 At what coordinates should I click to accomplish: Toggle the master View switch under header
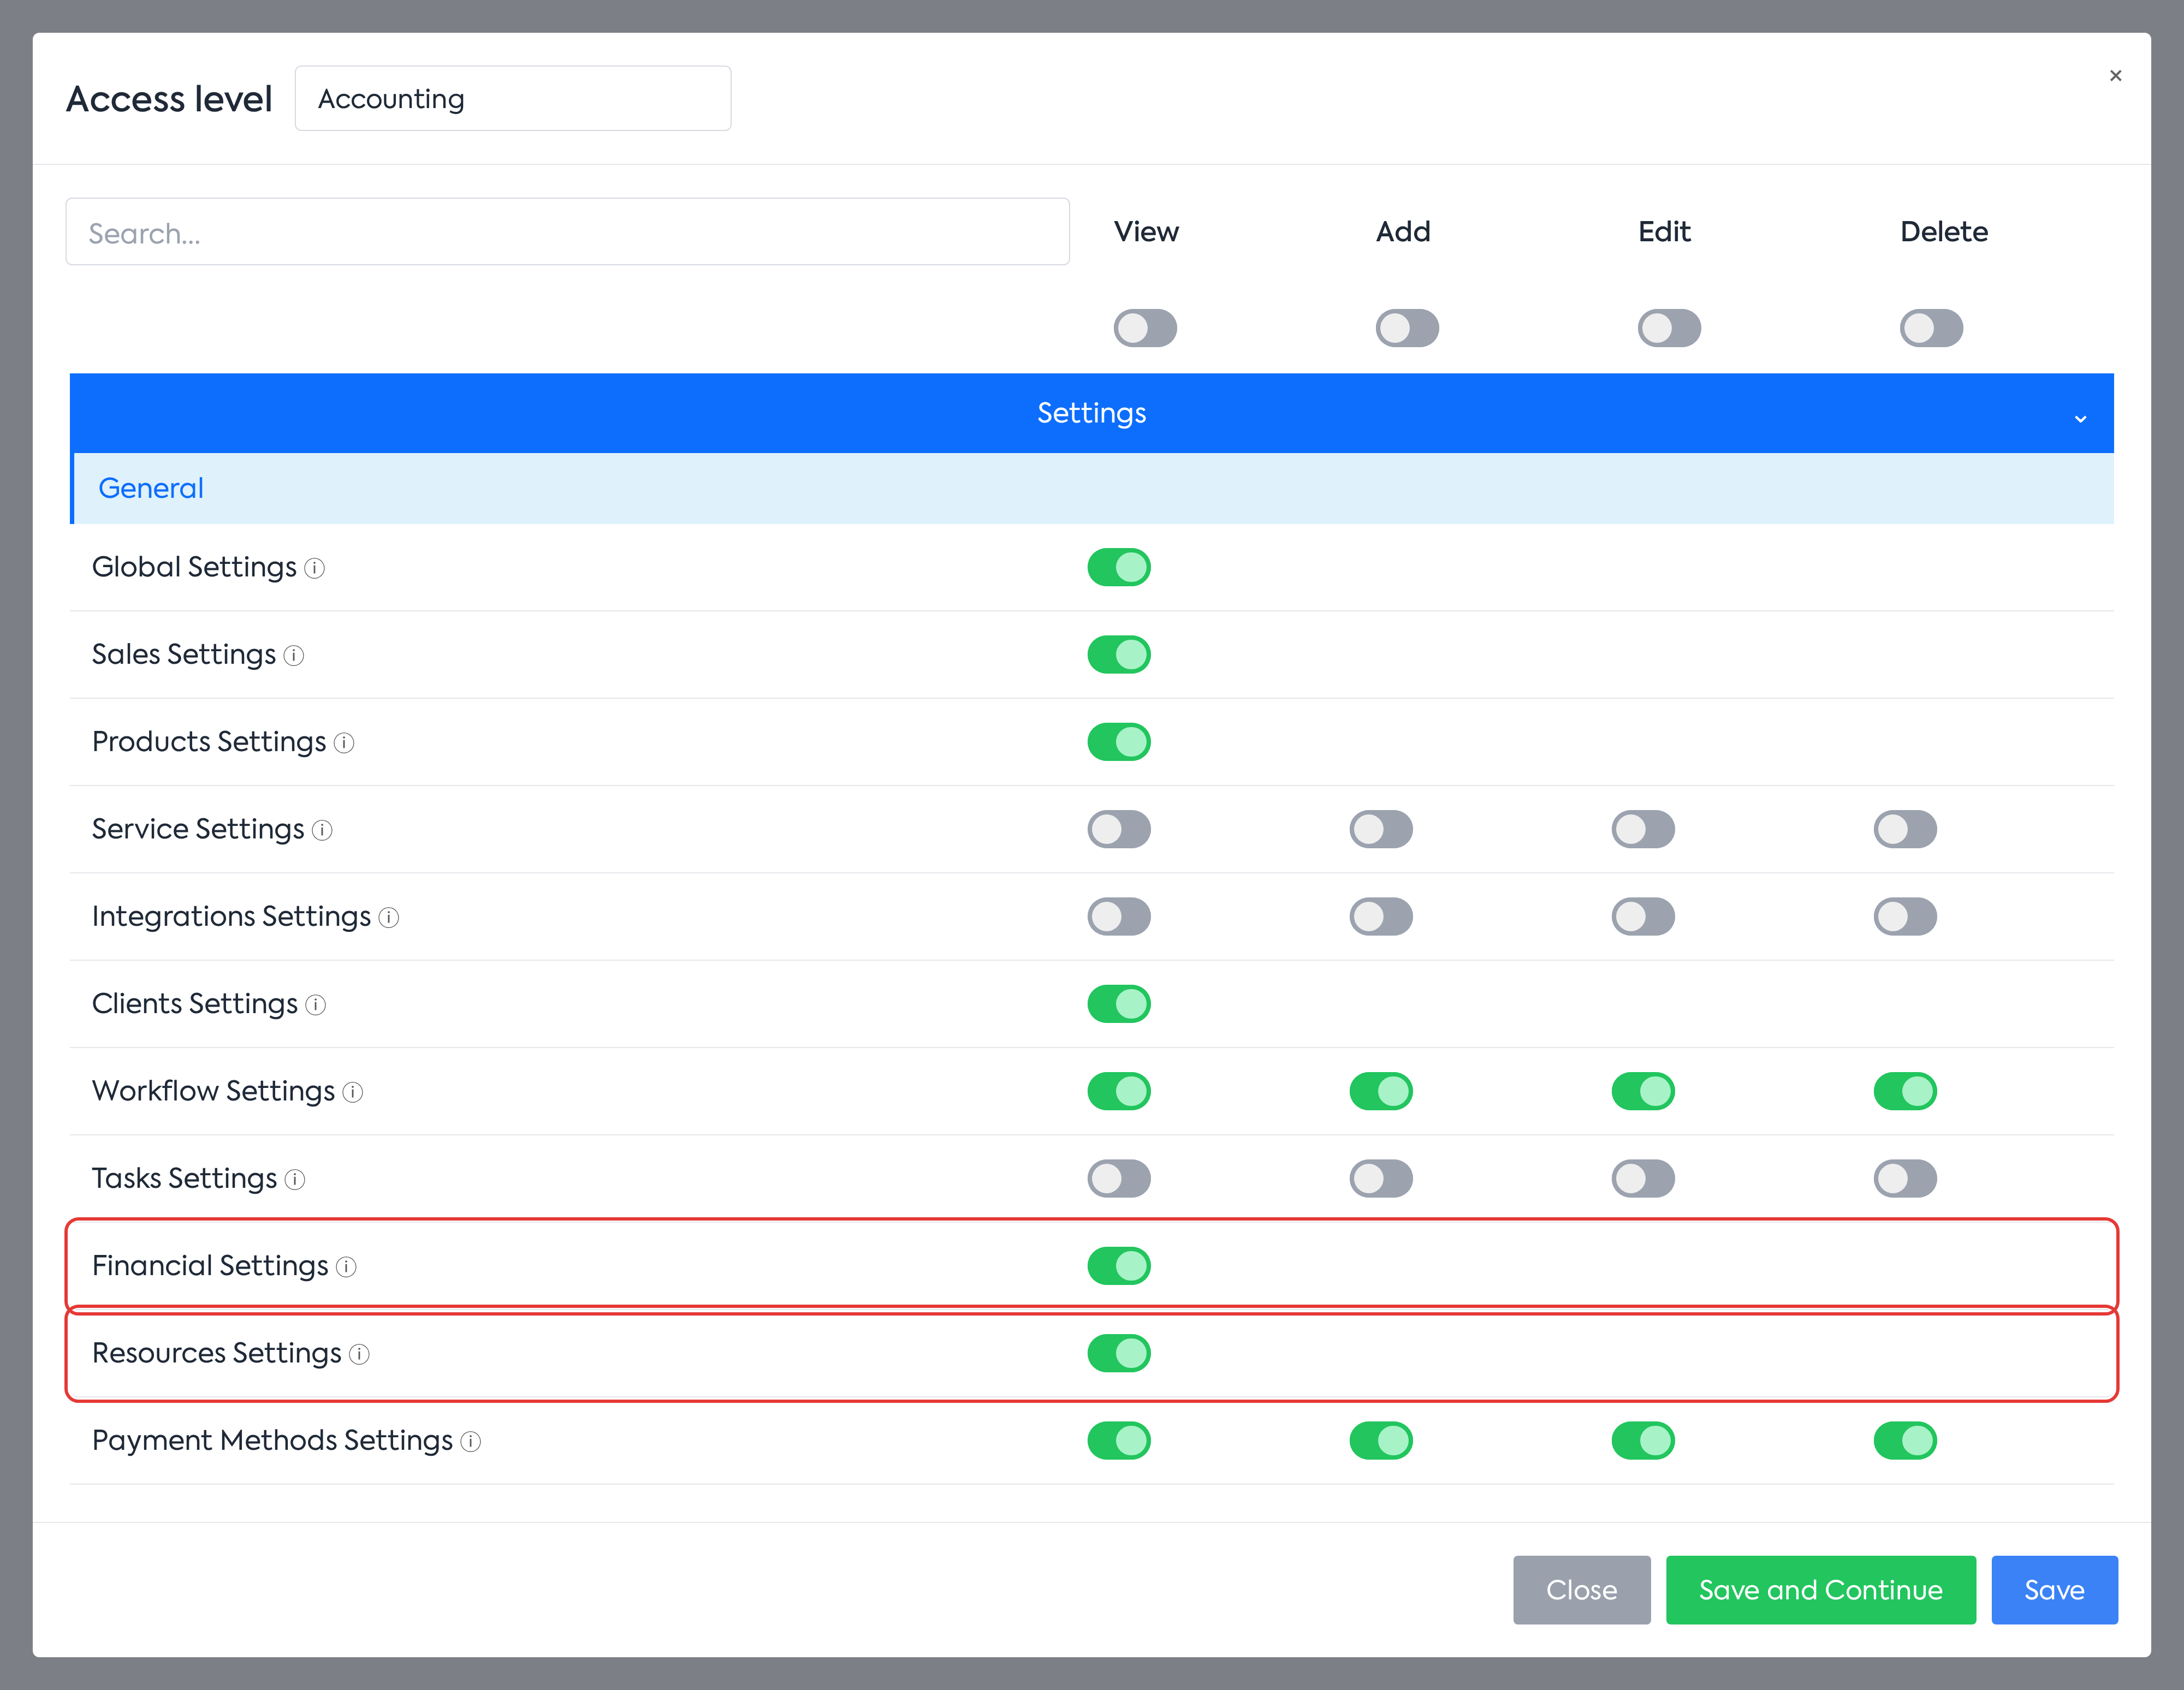1145,328
